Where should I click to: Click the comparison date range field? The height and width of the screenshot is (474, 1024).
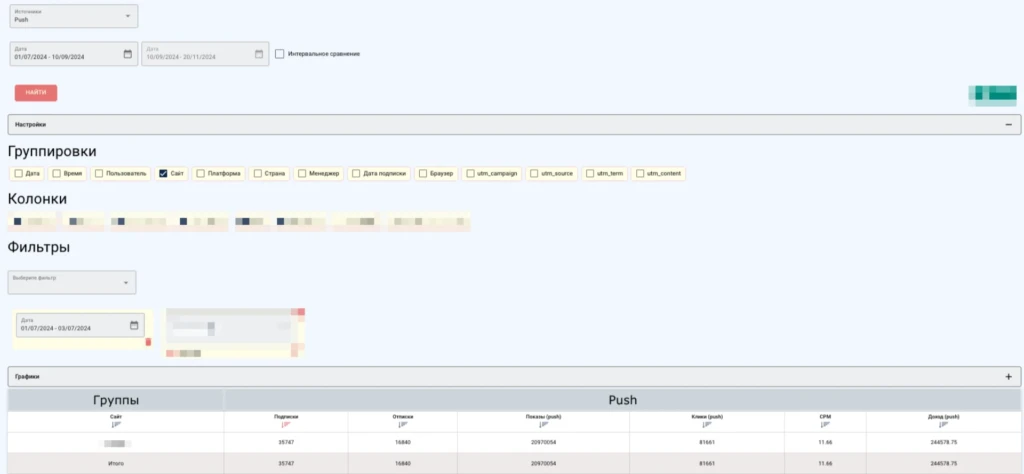point(205,54)
